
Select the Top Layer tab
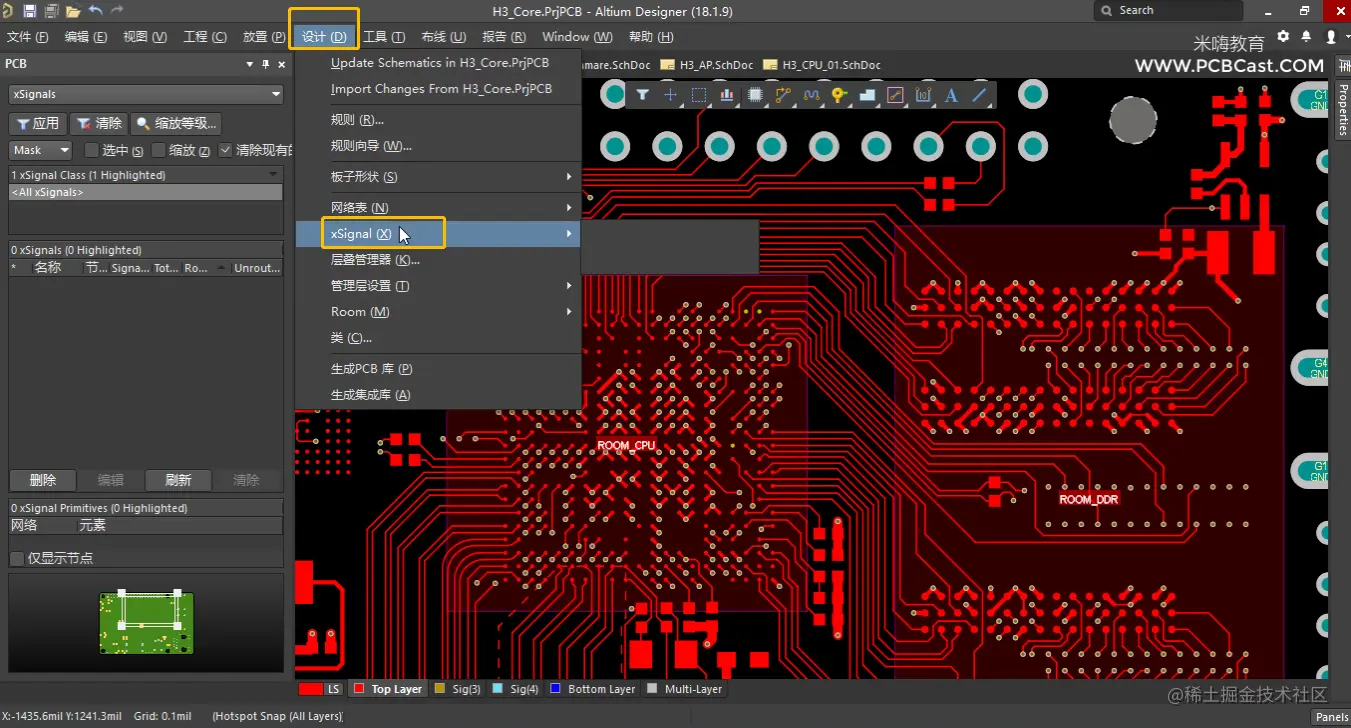pyautogui.click(x=387, y=689)
